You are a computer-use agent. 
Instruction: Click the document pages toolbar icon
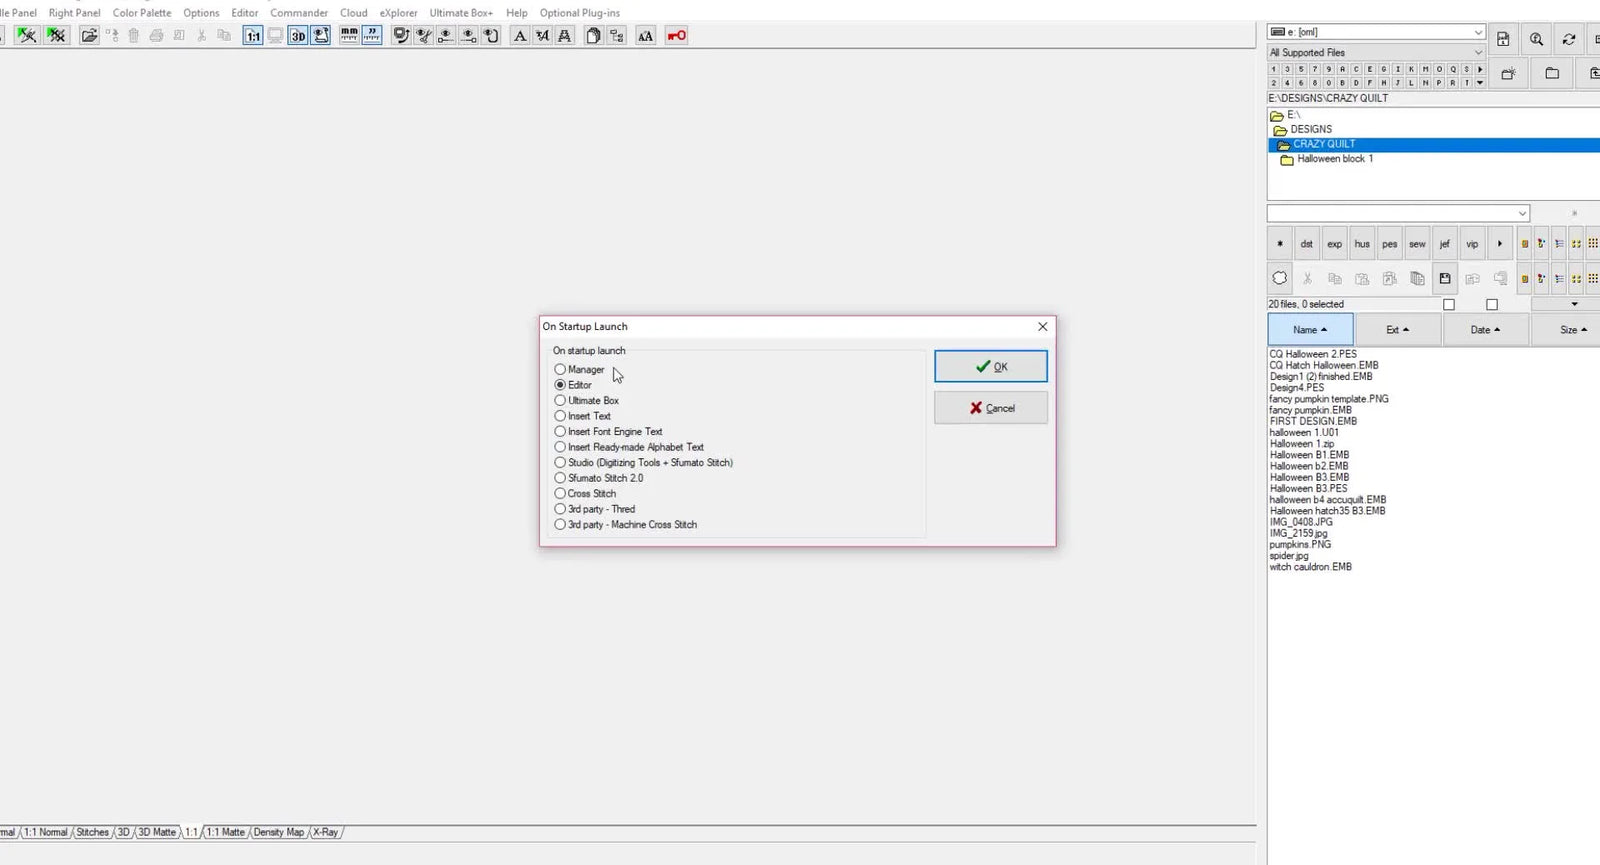click(x=593, y=36)
